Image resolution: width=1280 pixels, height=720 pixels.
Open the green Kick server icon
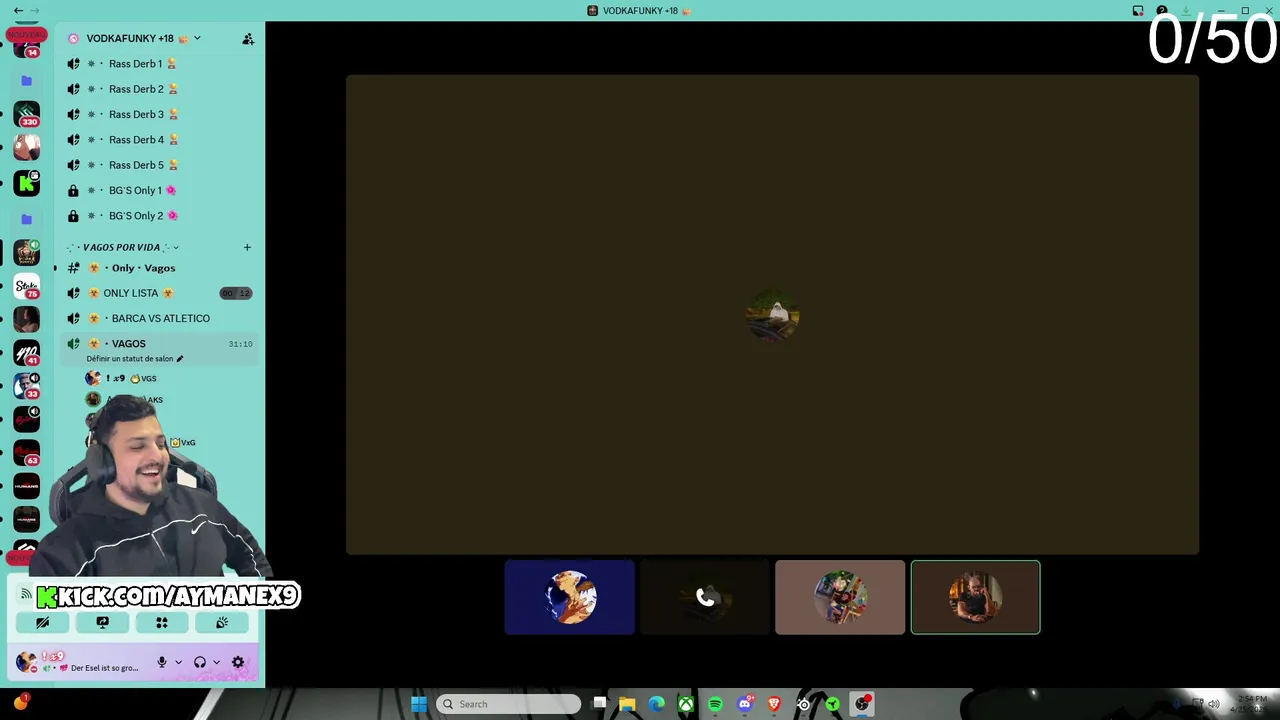point(27,183)
